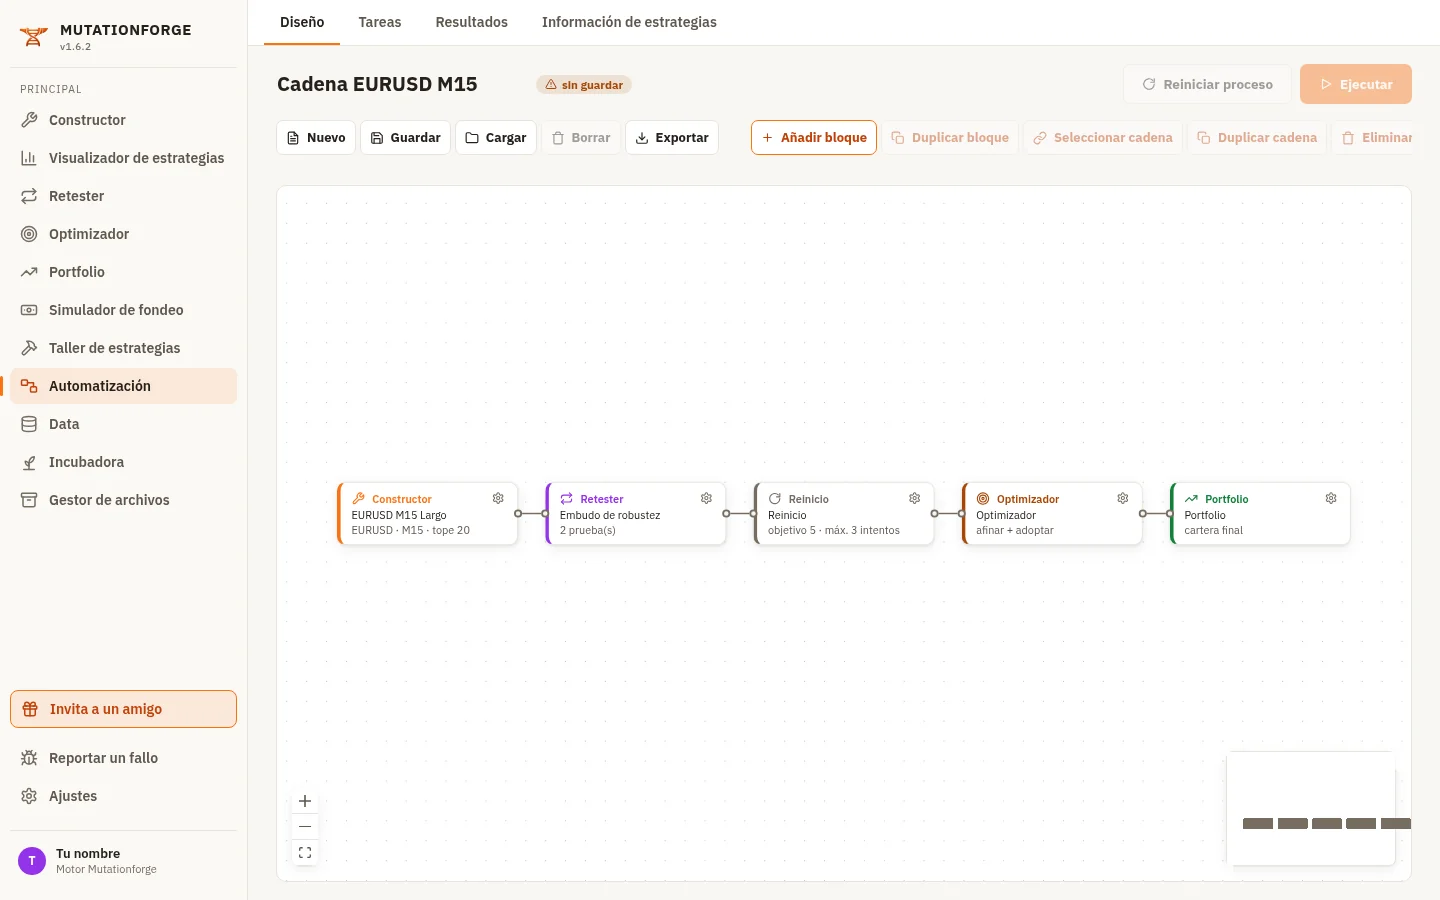
Task: Open Portfolio from the sidebar
Action: tap(123, 272)
